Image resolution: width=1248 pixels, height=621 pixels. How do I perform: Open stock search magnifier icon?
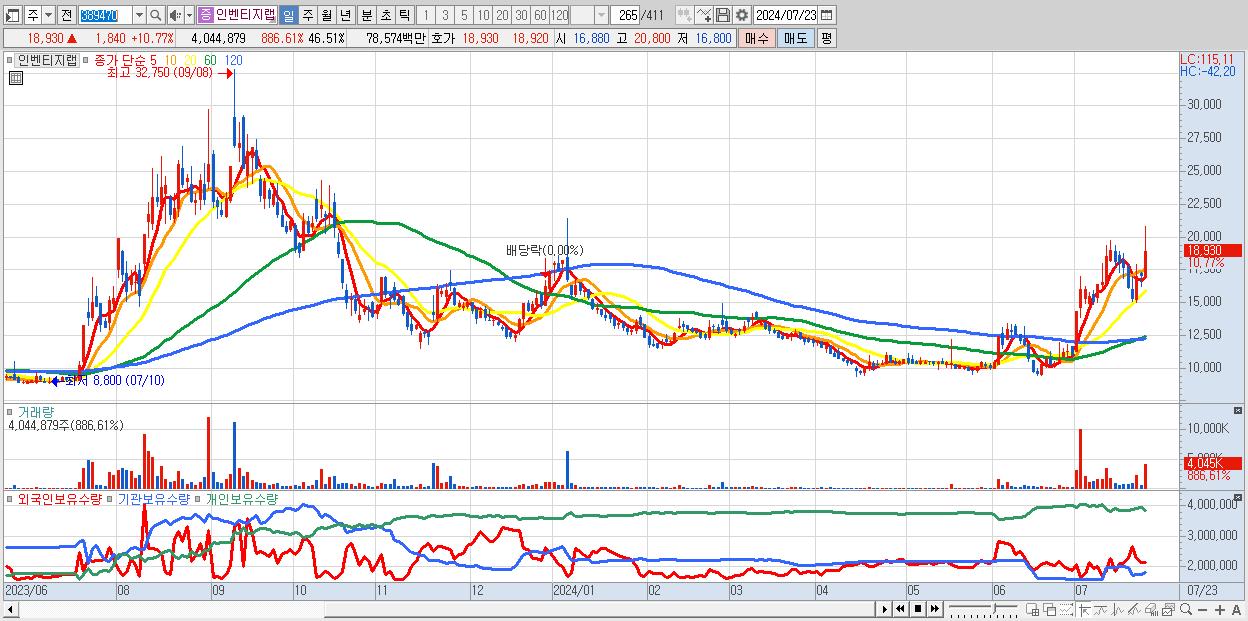155,15
